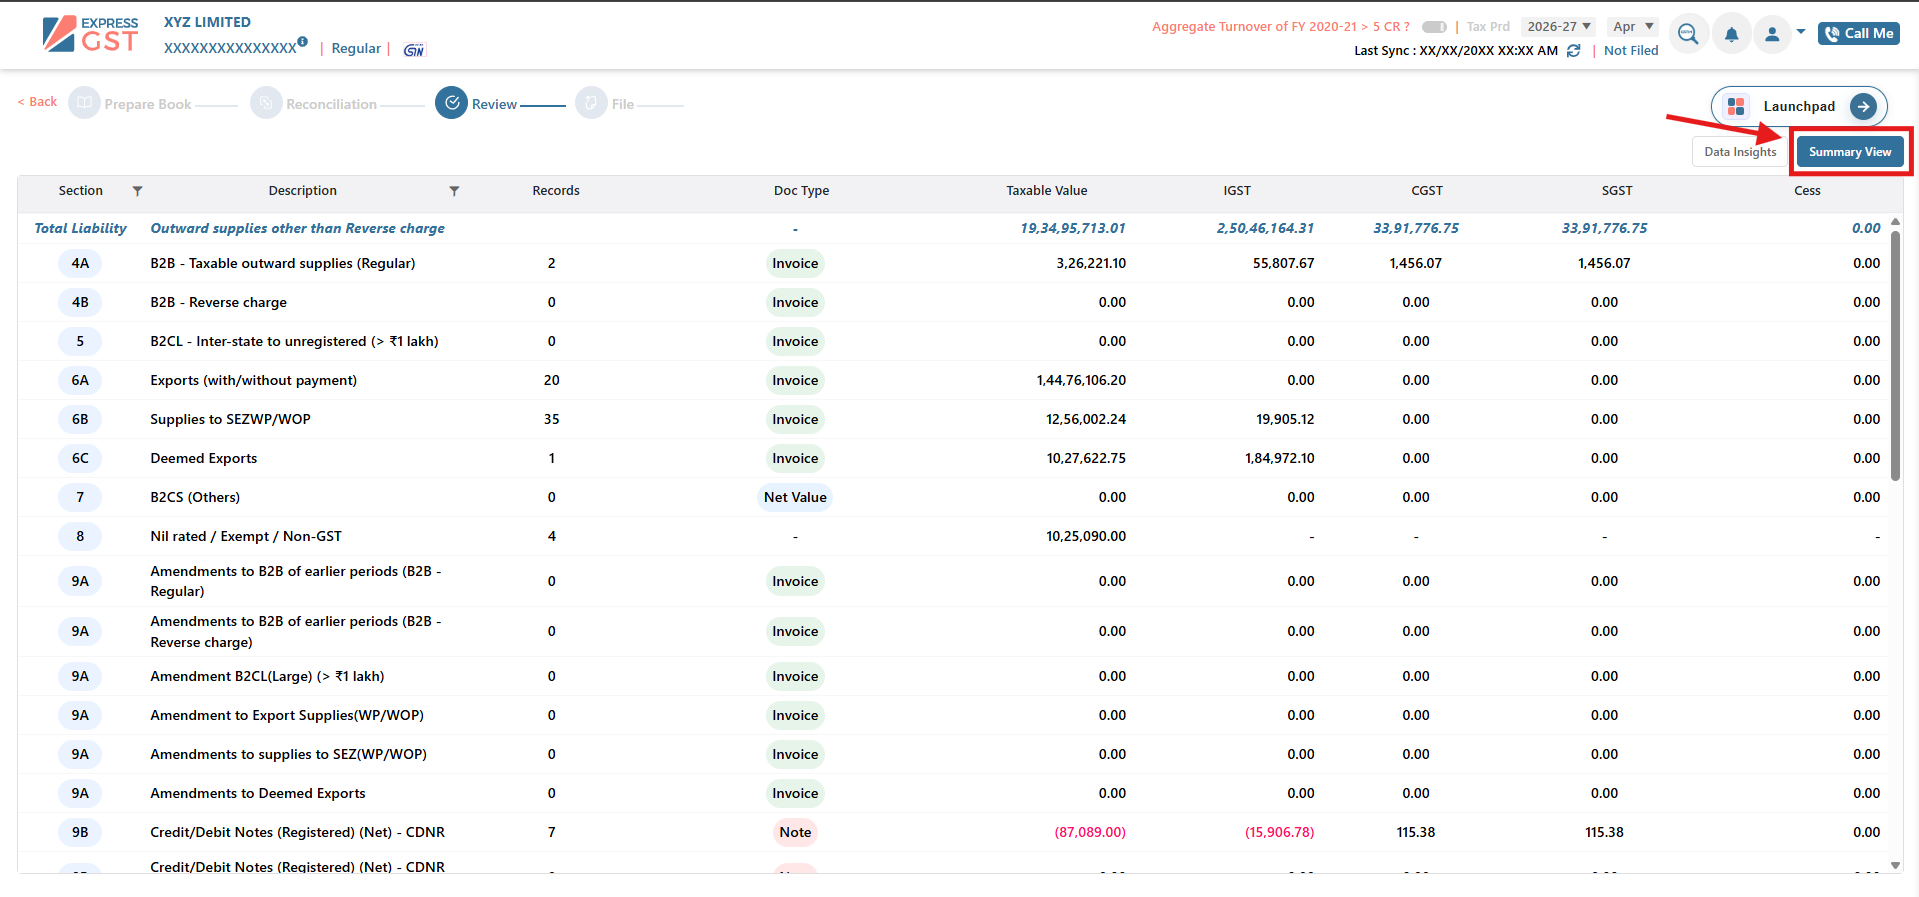Click the table's vertical scrollbar

[1895, 355]
